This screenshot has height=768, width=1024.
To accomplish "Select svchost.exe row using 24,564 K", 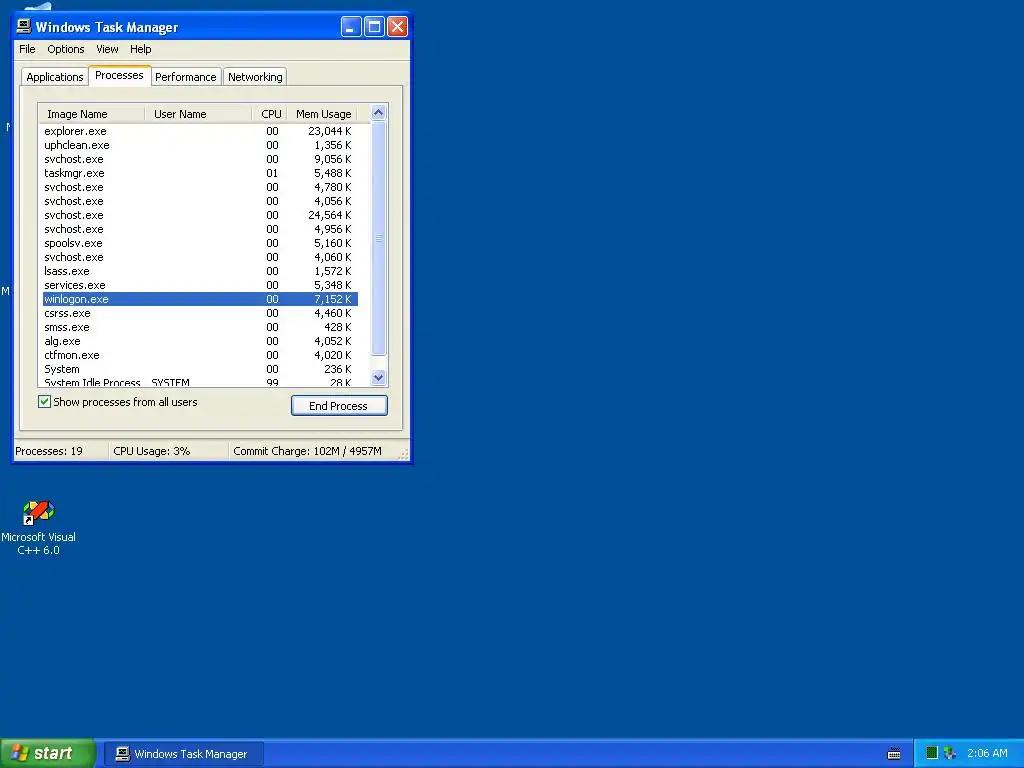I will click(x=200, y=215).
